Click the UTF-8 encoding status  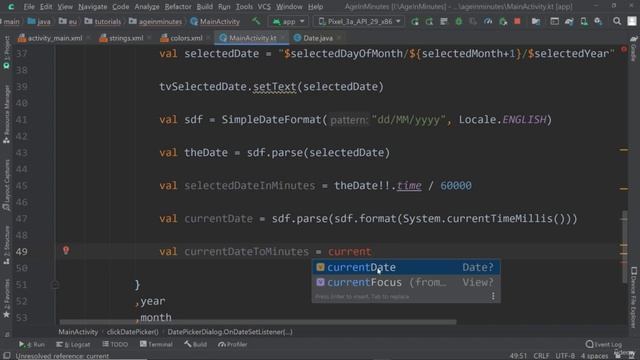pyautogui.click(x=565, y=356)
